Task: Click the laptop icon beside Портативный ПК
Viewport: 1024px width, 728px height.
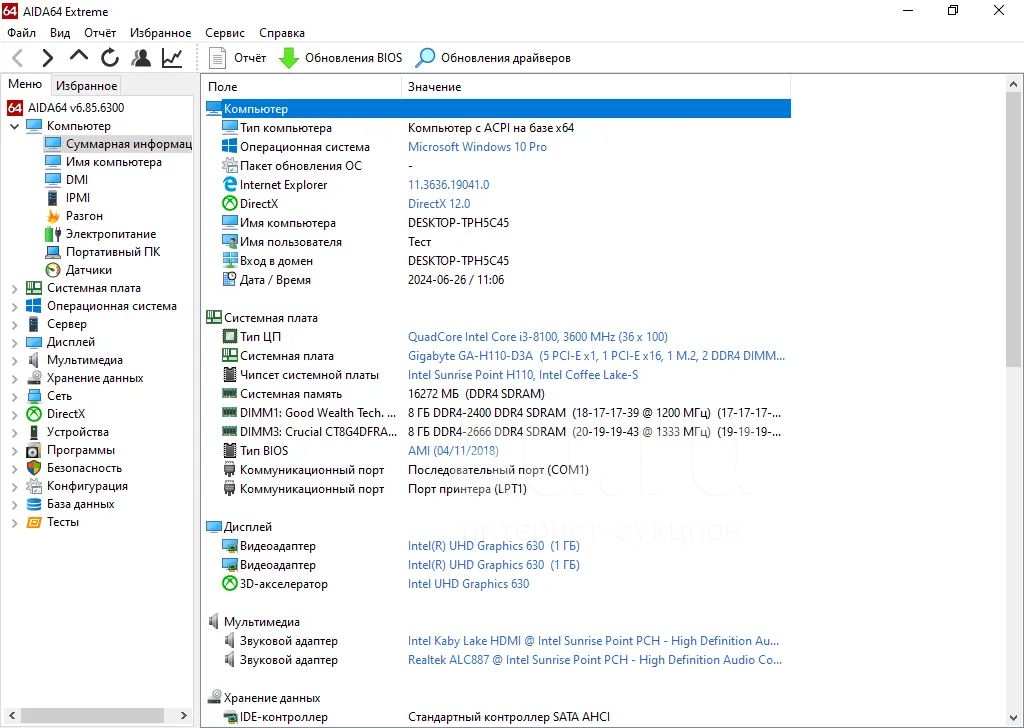Action: [x=53, y=252]
